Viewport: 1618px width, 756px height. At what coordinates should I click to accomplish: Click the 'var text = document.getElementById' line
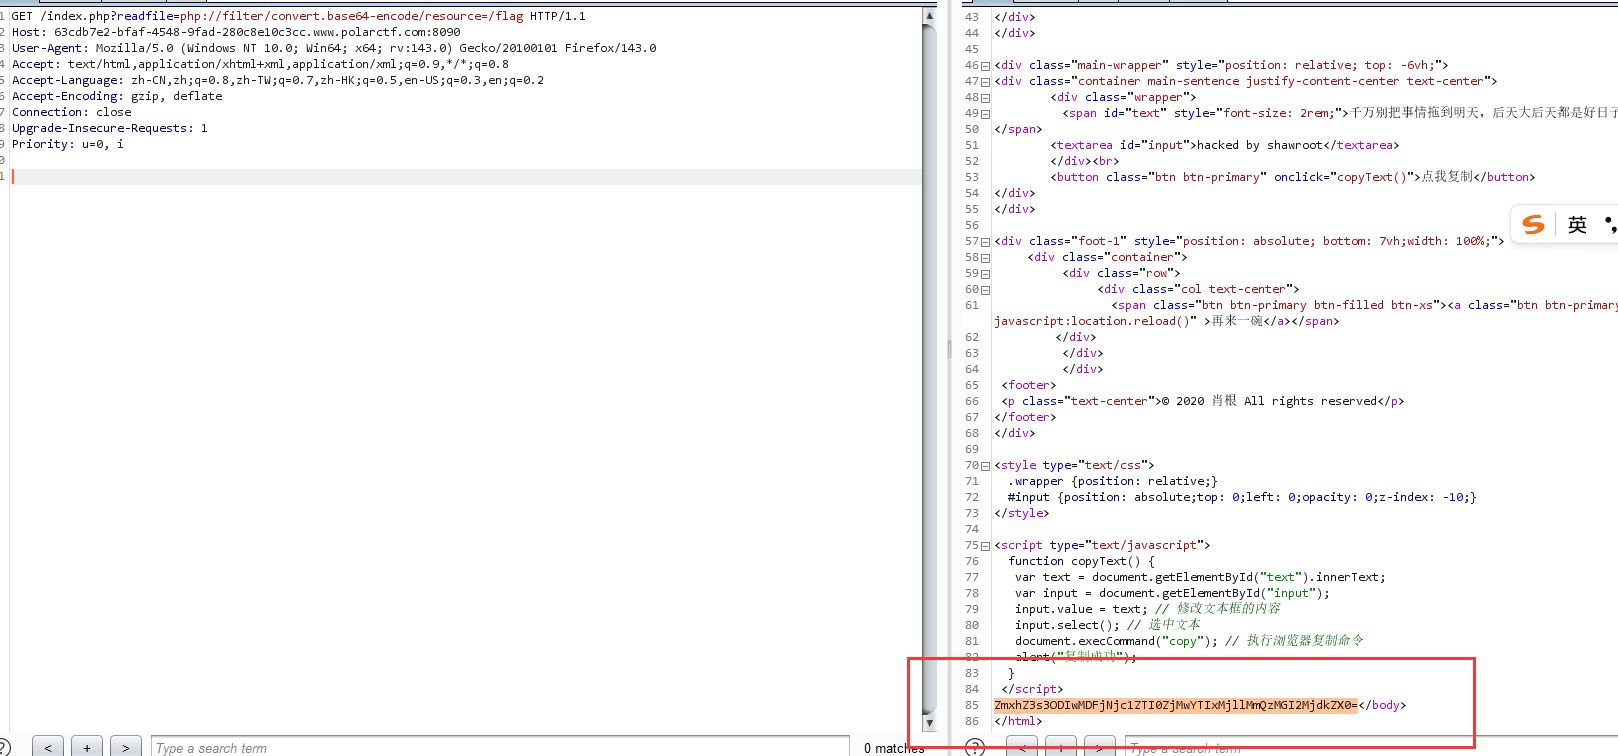pyautogui.click(x=1200, y=577)
